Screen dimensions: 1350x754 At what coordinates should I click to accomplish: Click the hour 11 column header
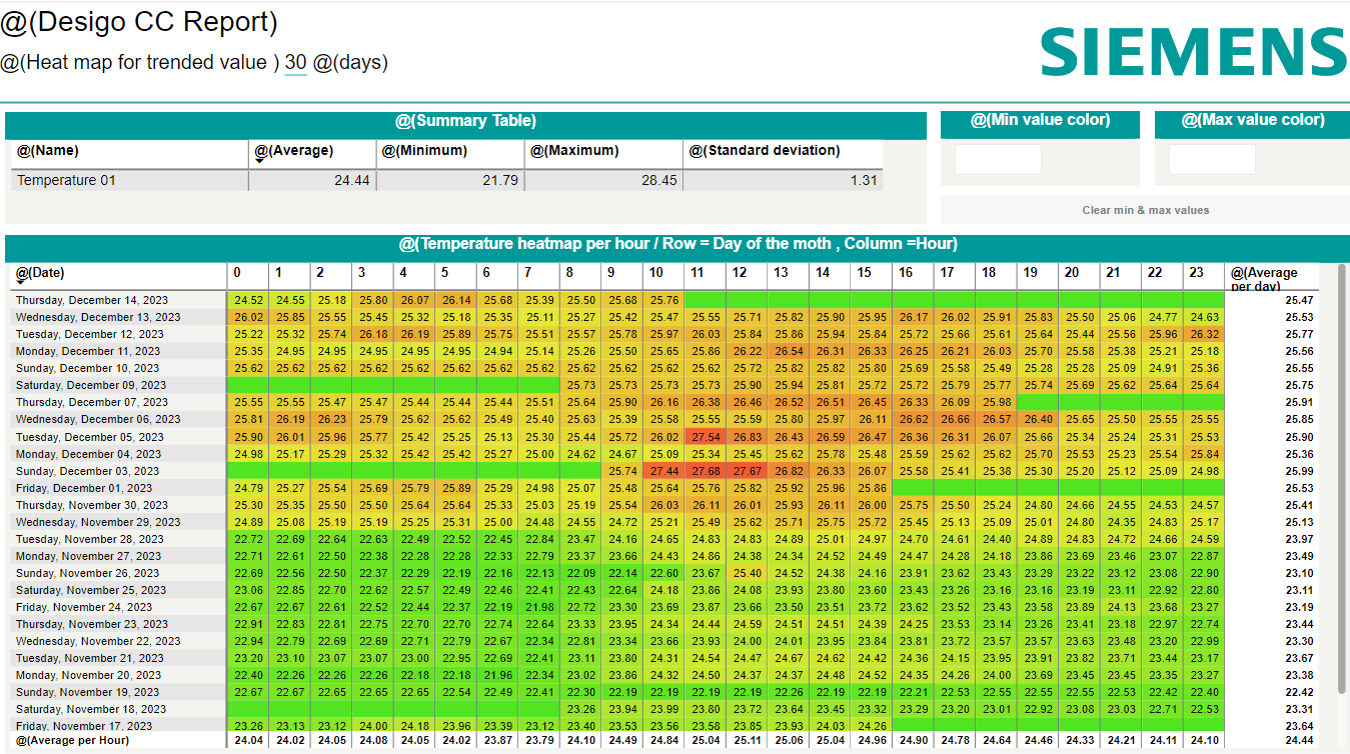[698, 273]
